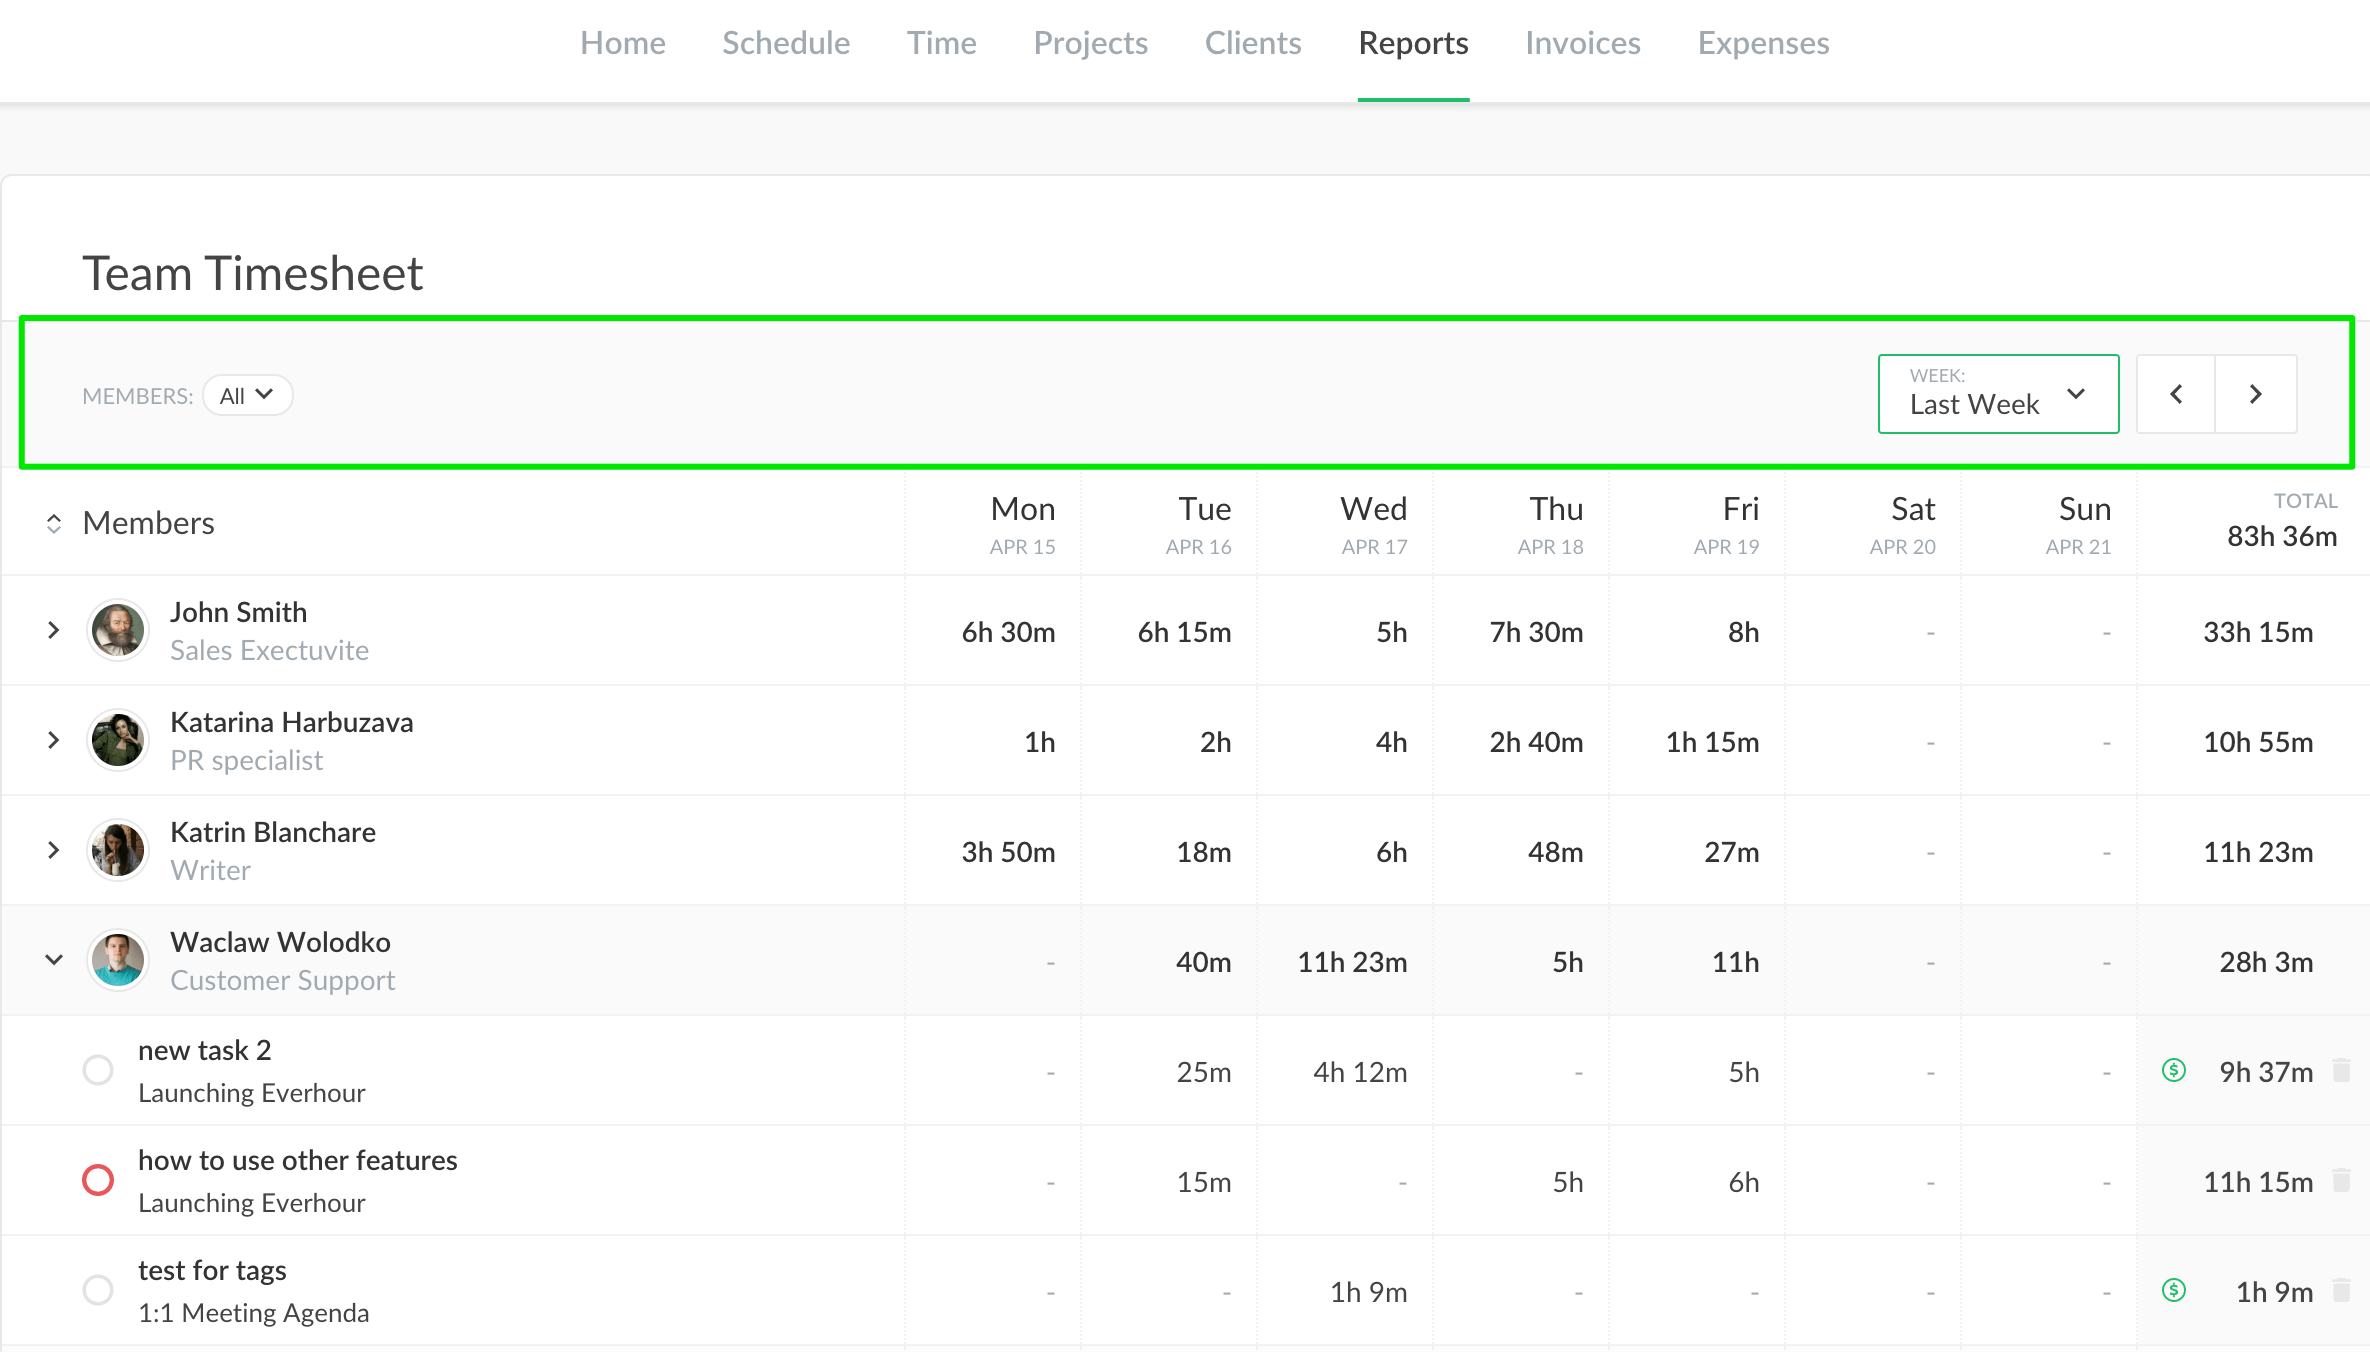Image resolution: width=2370 pixels, height=1352 pixels.
Task: Click the Team Timesheet heading
Action: pyautogui.click(x=253, y=274)
